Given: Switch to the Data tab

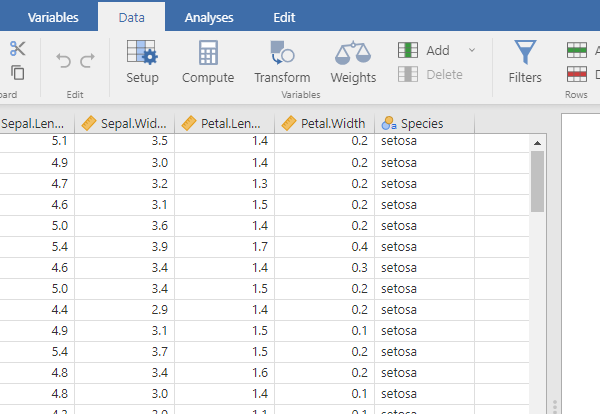Looking at the screenshot, I should (132, 18).
